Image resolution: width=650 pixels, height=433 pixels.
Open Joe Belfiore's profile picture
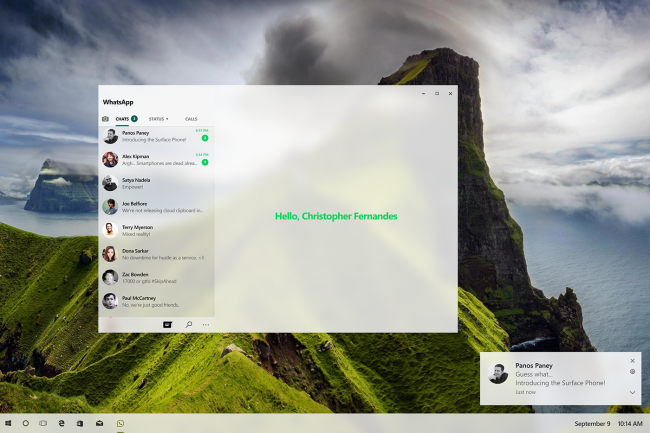(110, 207)
